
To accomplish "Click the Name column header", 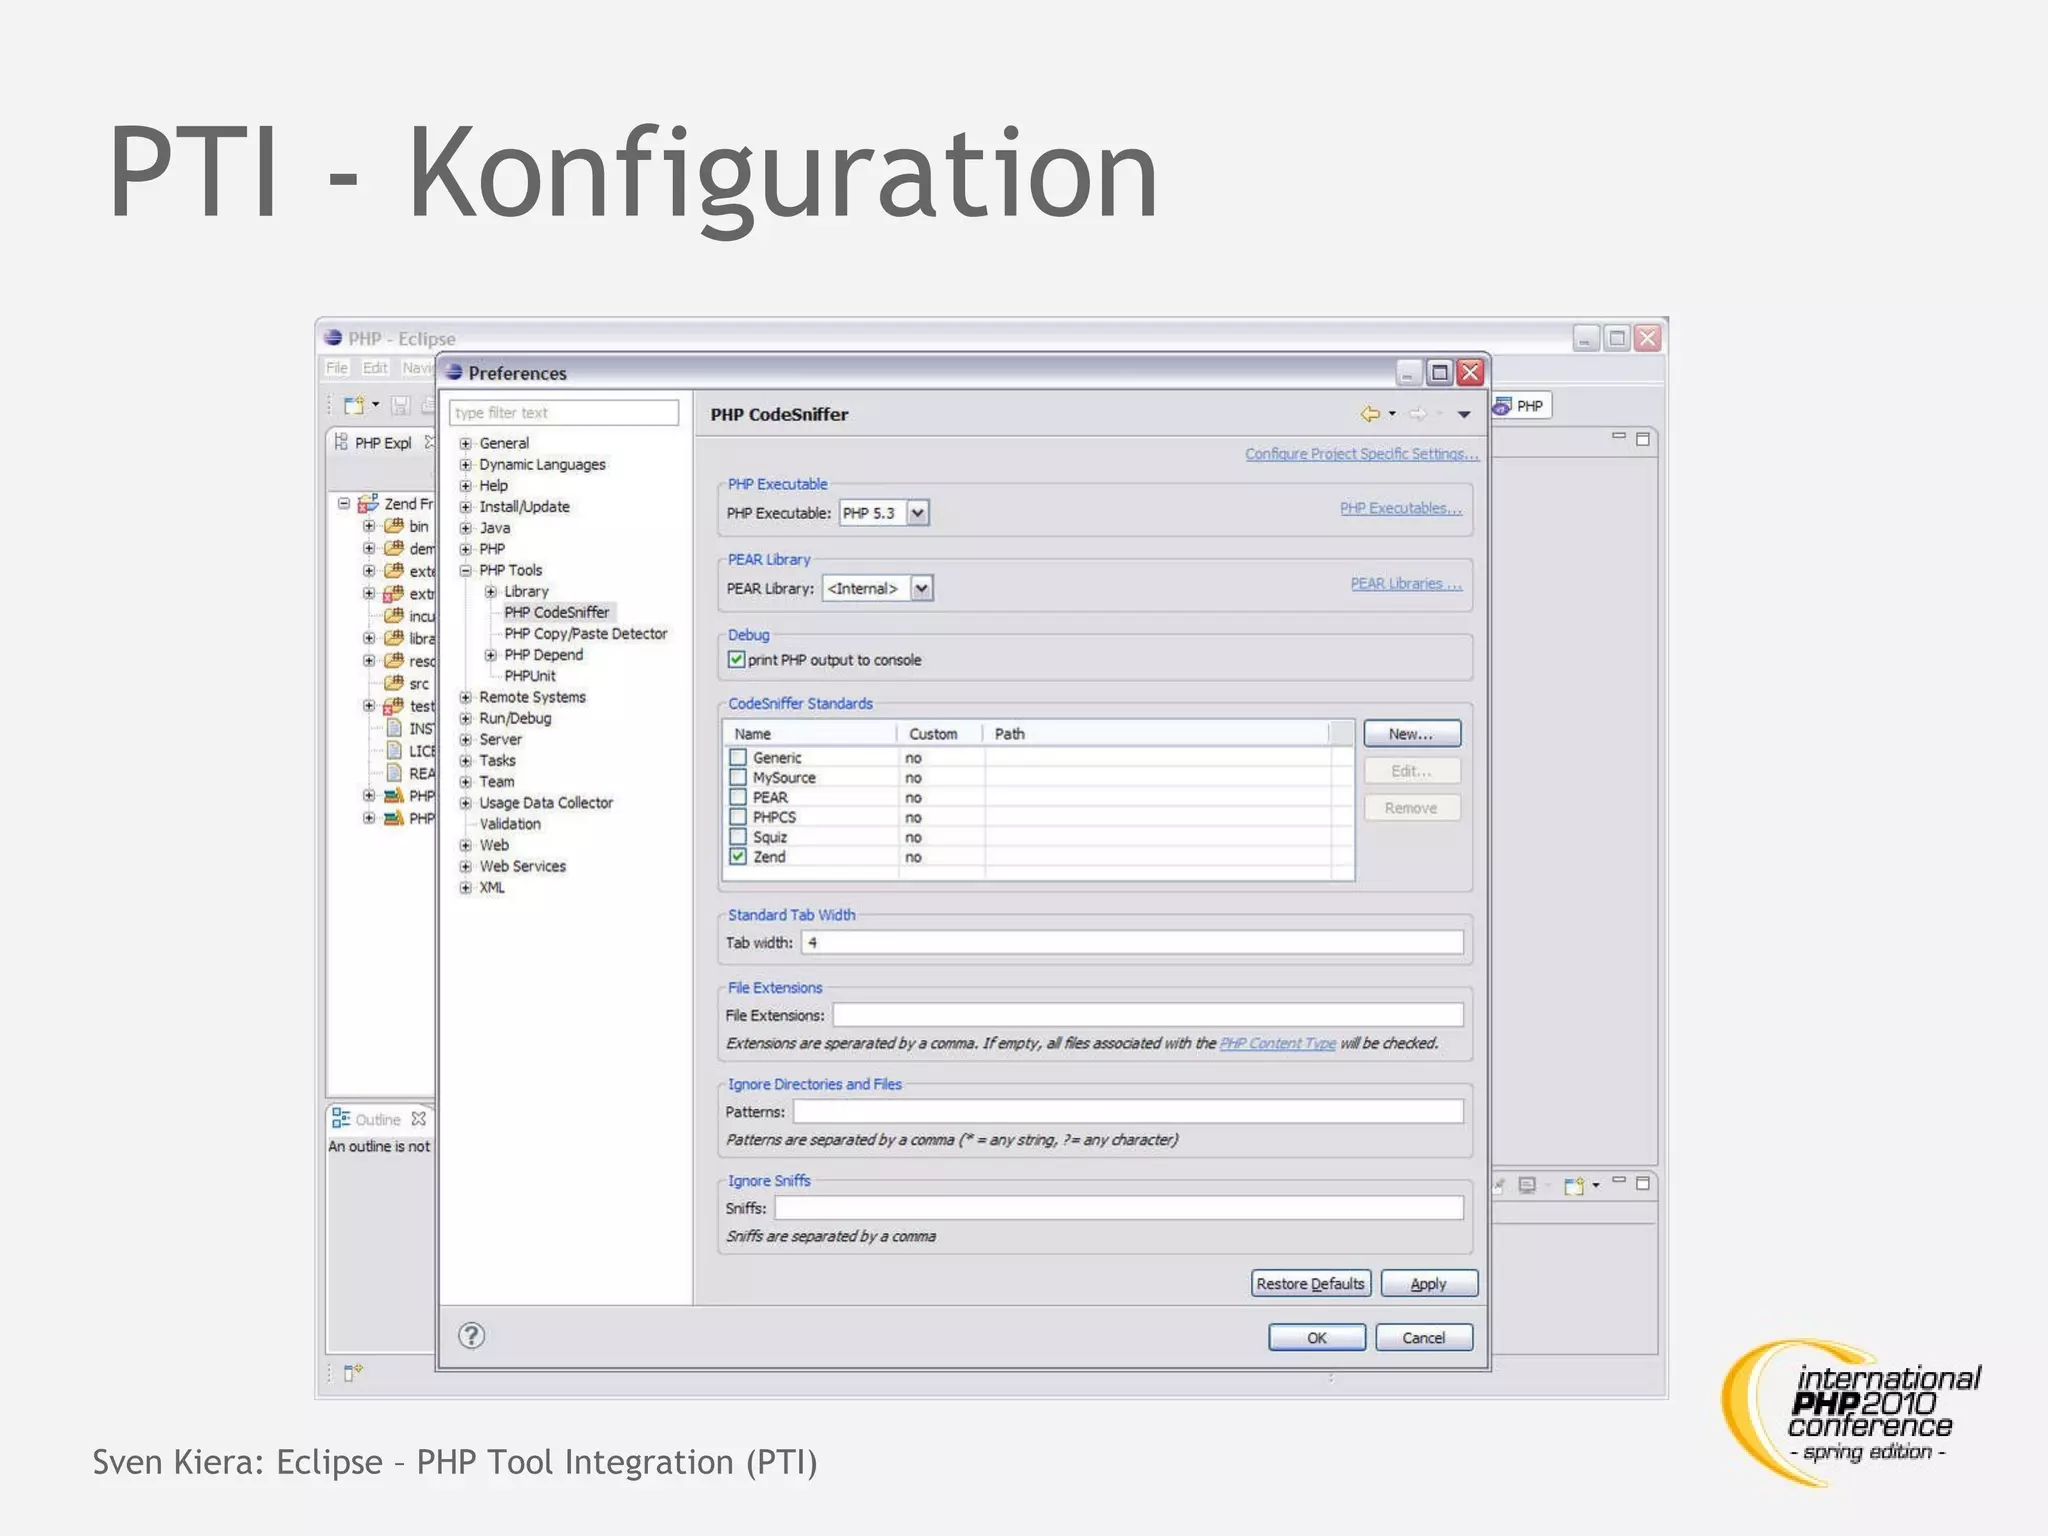I will pyautogui.click(x=810, y=734).
